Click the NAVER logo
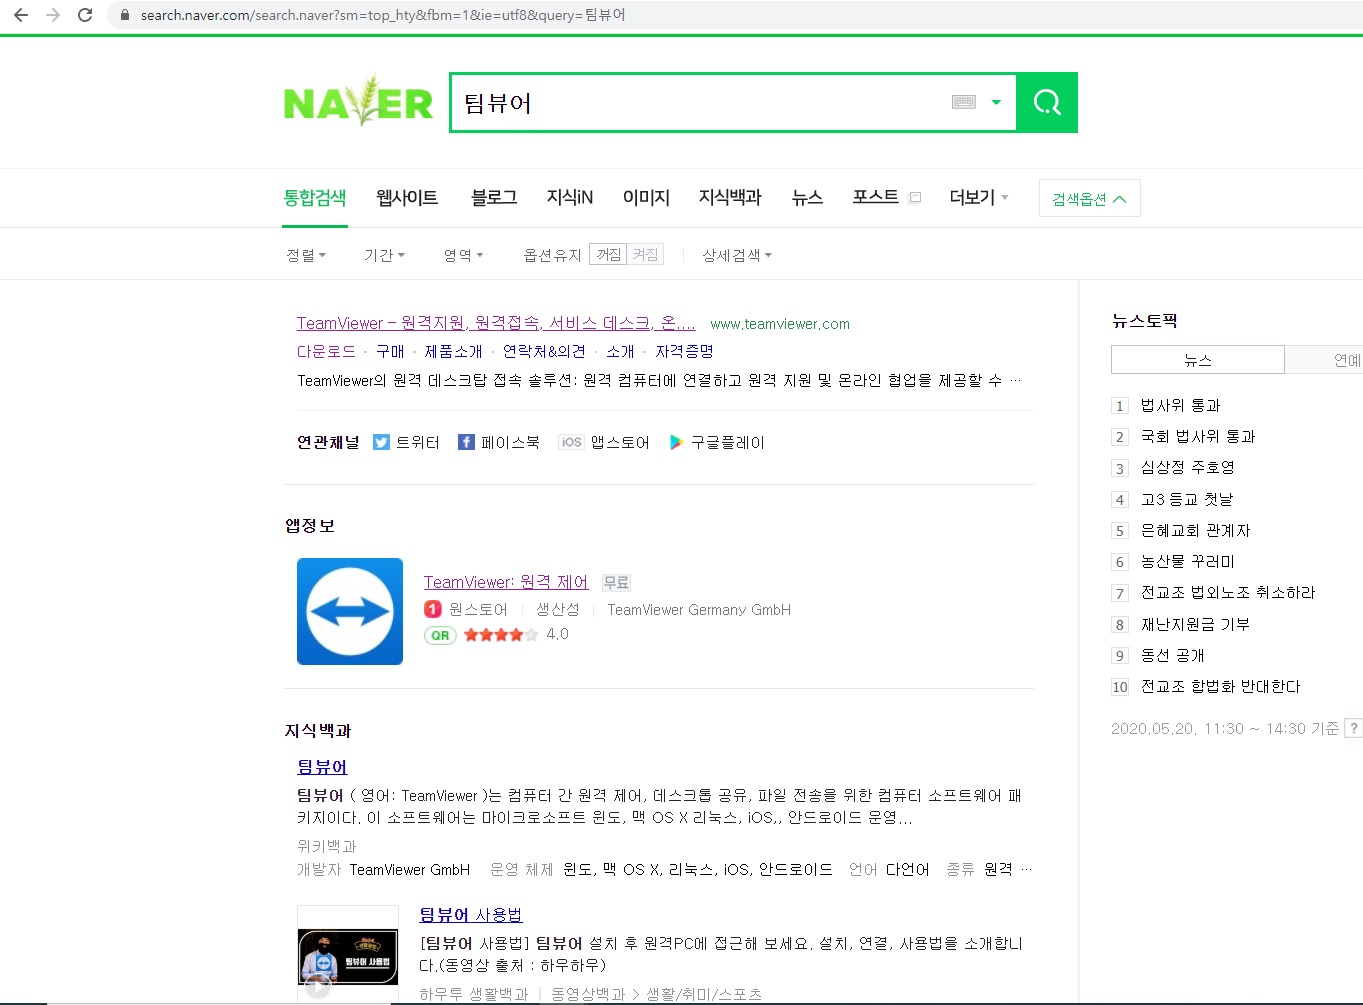1363x1005 pixels. point(358,101)
